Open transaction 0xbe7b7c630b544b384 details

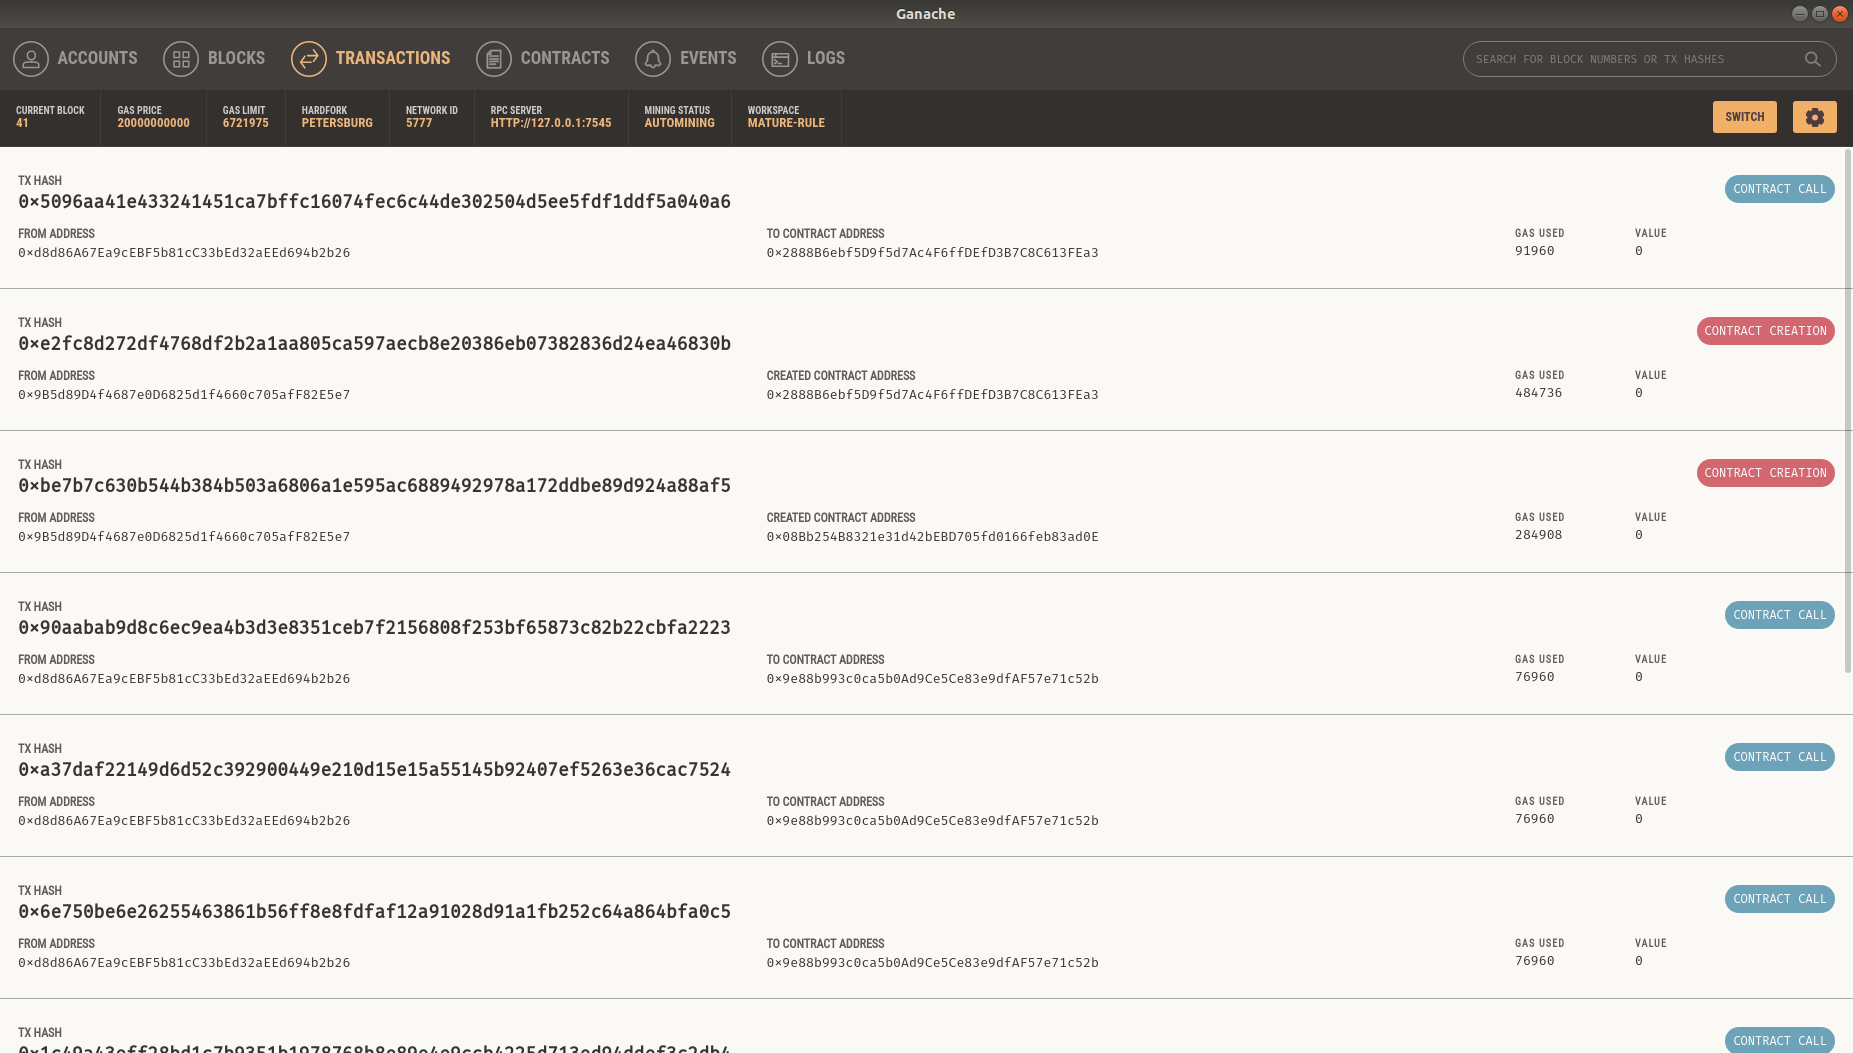(373, 485)
